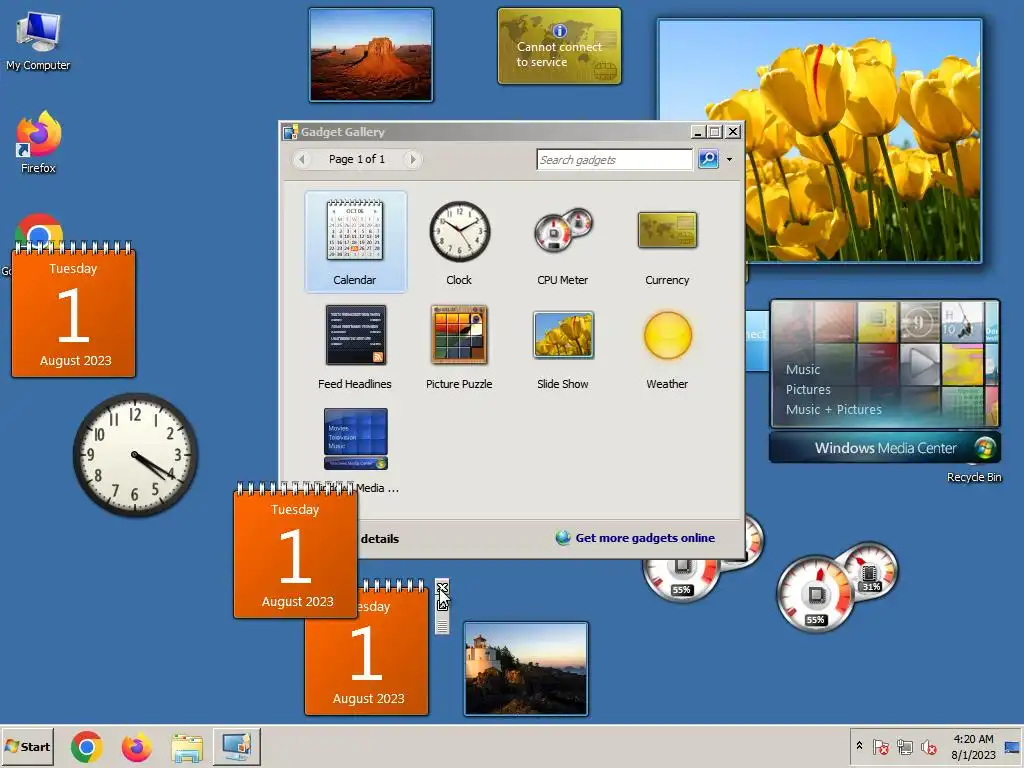Open the Action Center flag tray icon
1024x768 pixels.
[880, 746]
